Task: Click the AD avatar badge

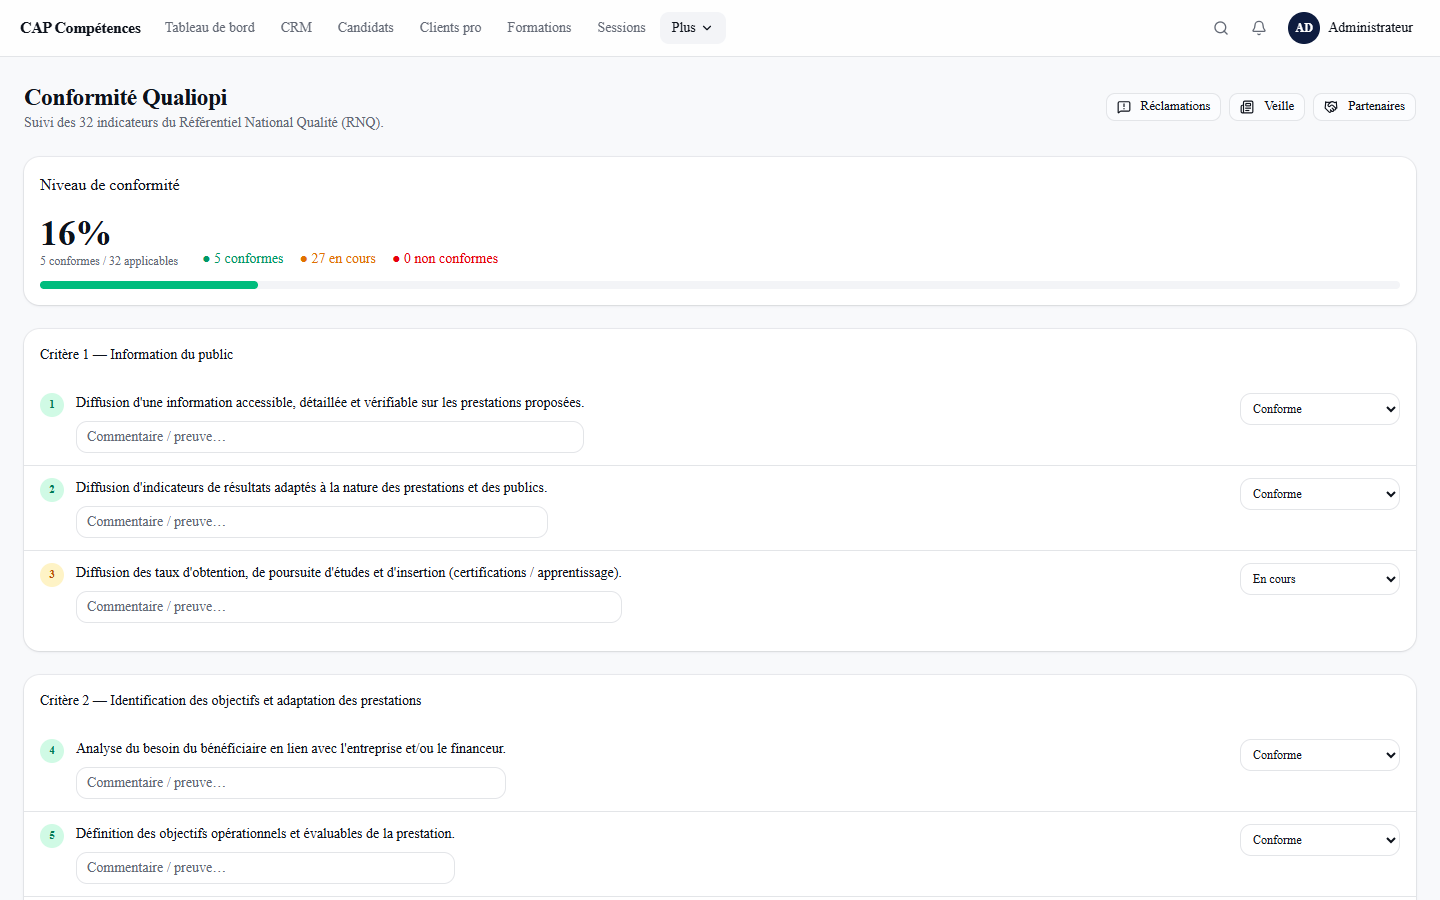Action: pos(1304,28)
